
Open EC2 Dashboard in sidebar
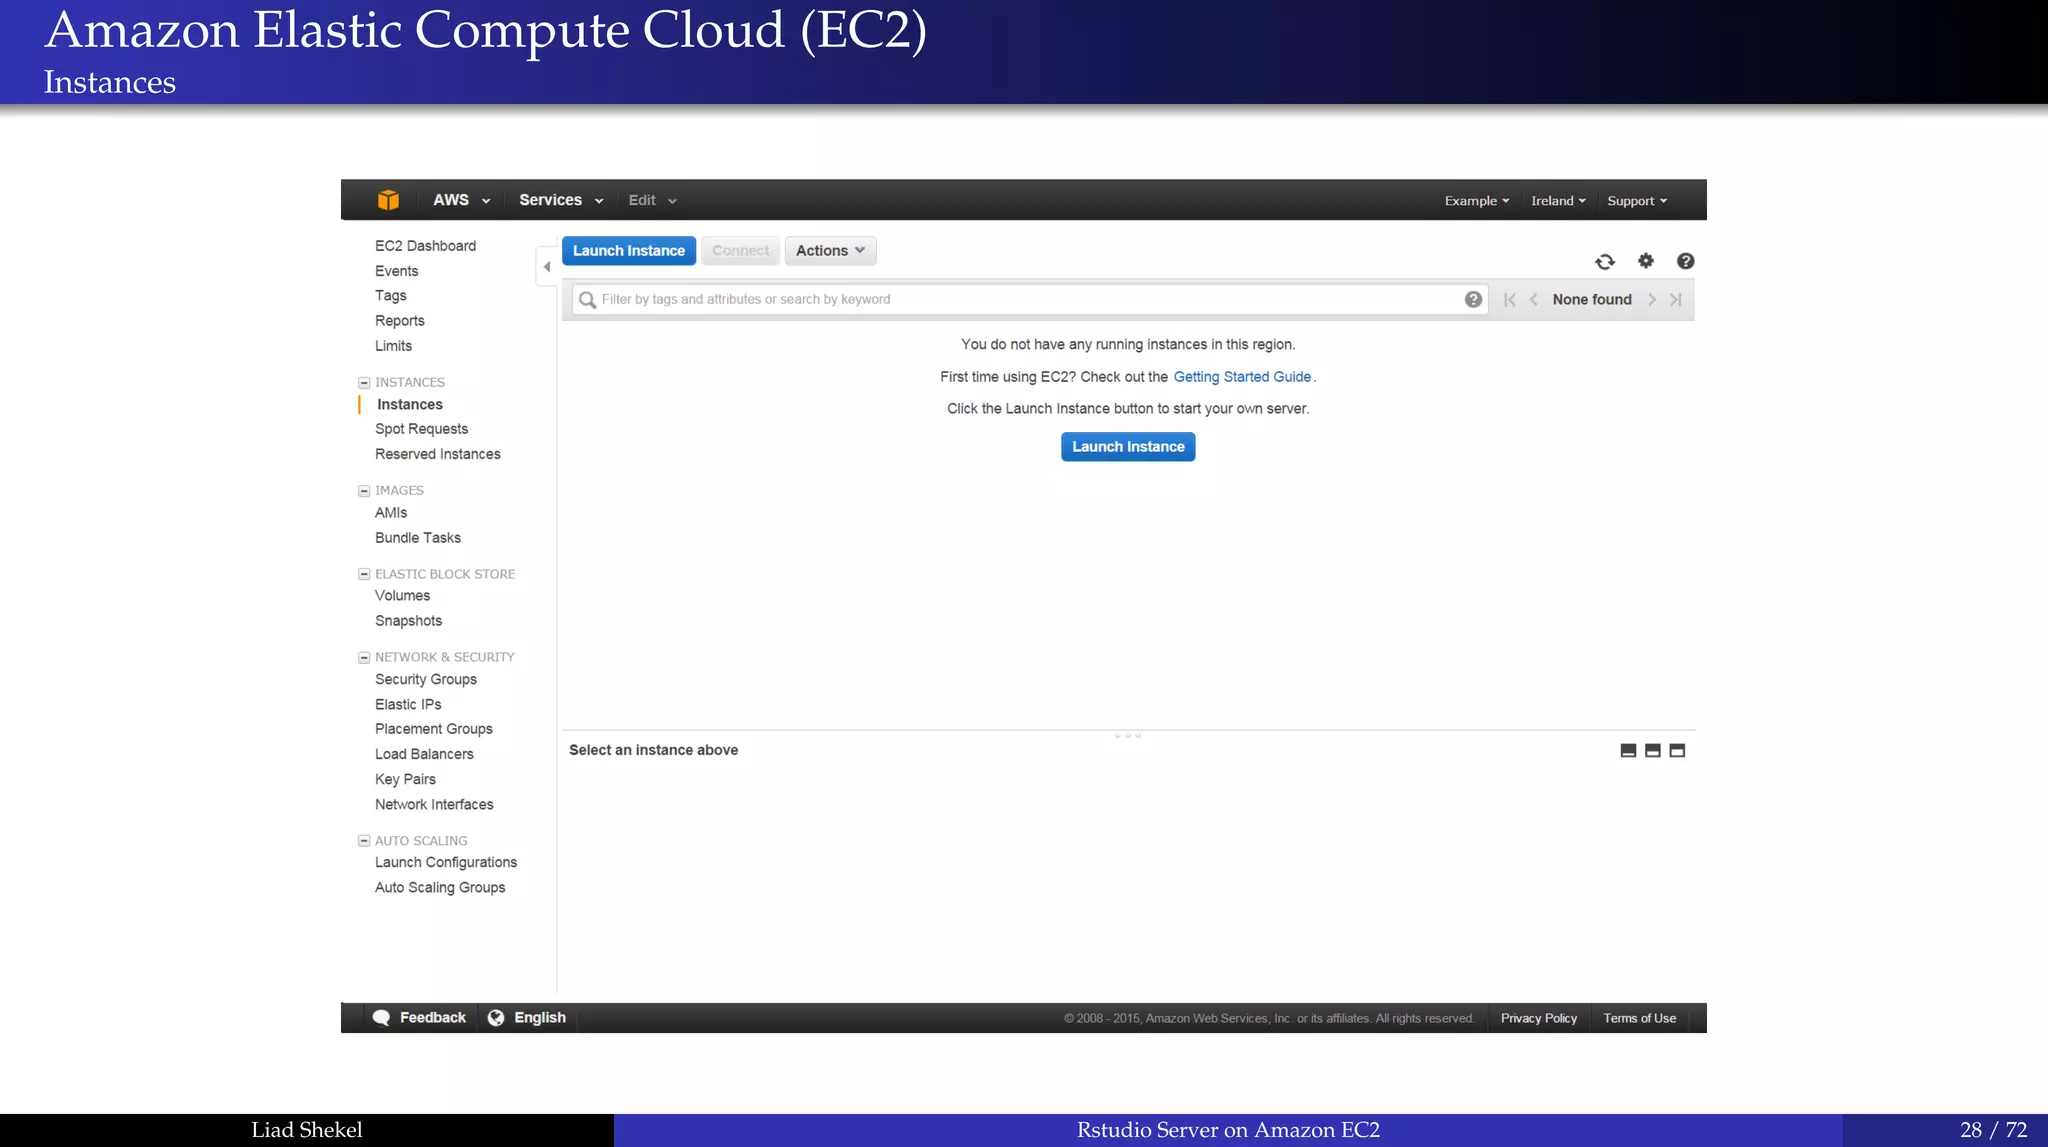tap(425, 246)
